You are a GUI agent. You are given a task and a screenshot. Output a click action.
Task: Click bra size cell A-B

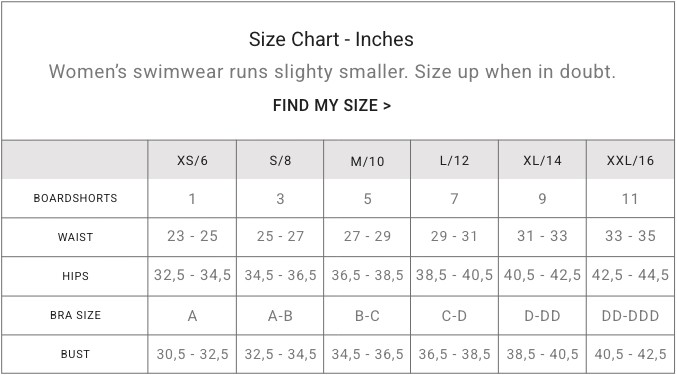click(x=280, y=316)
